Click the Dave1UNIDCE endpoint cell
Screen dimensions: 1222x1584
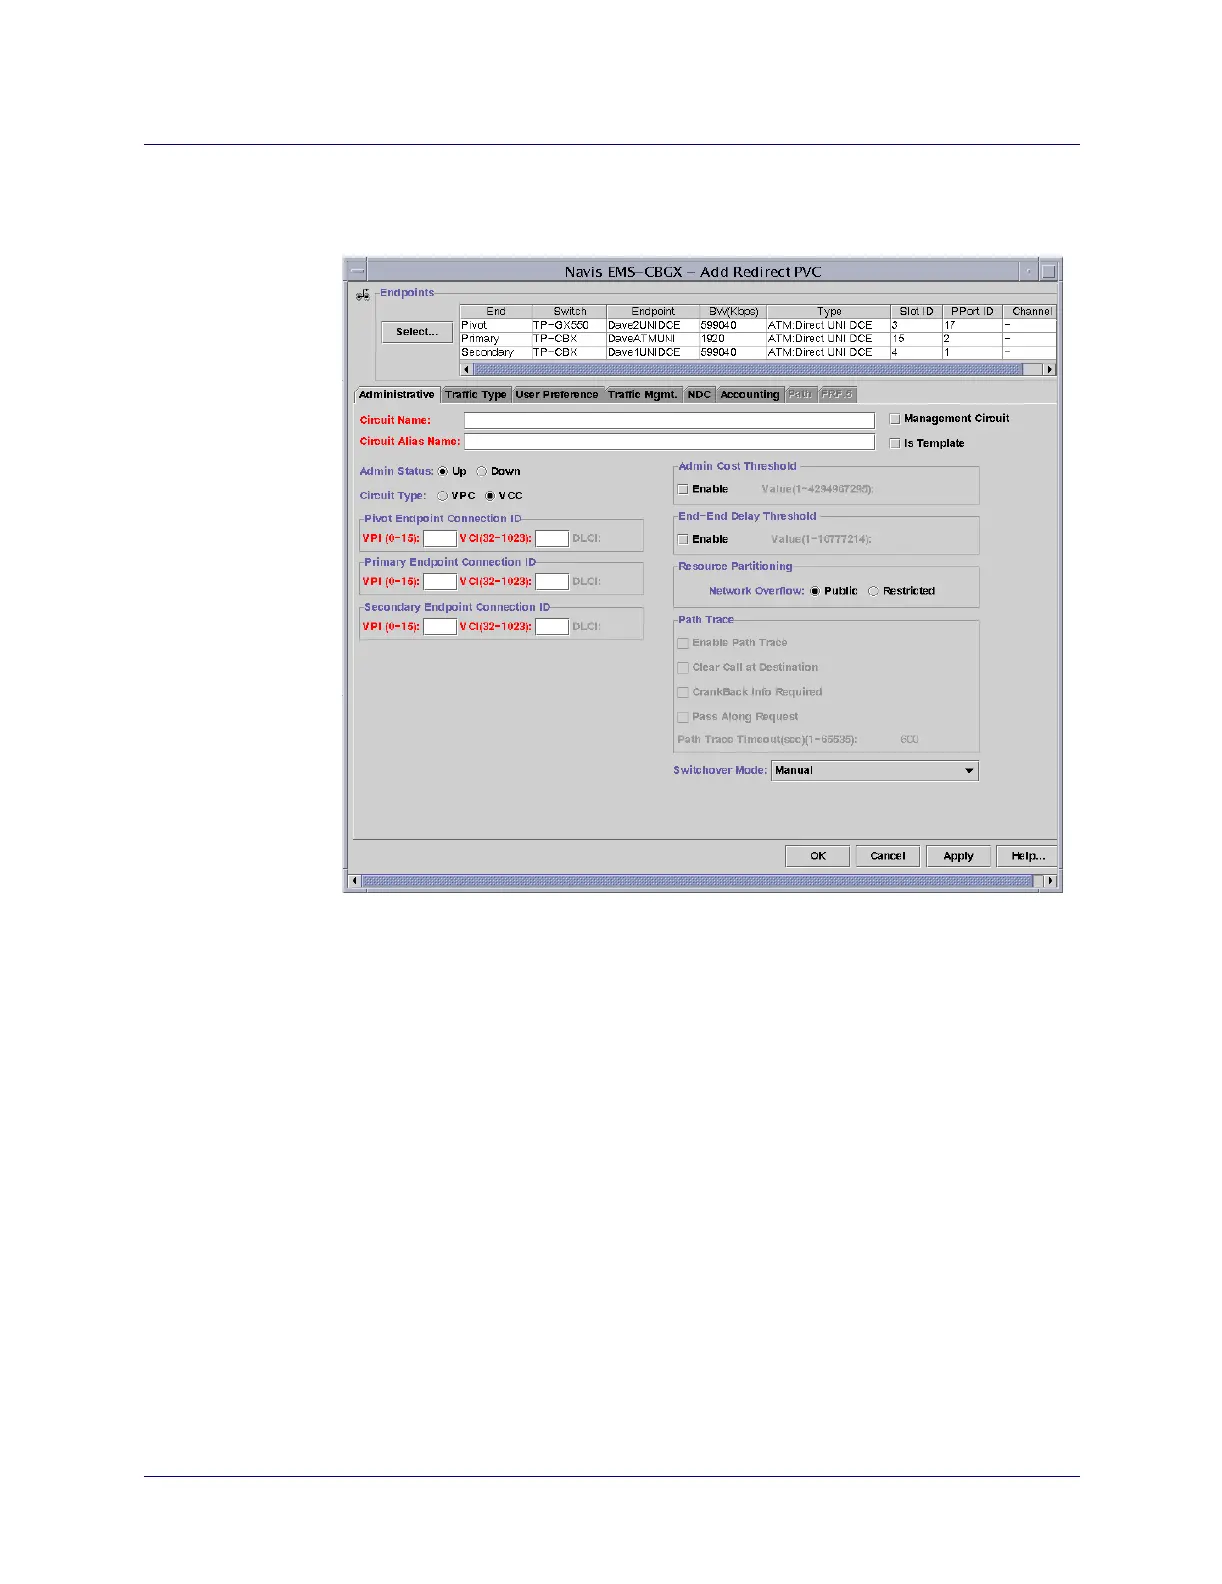coord(653,352)
